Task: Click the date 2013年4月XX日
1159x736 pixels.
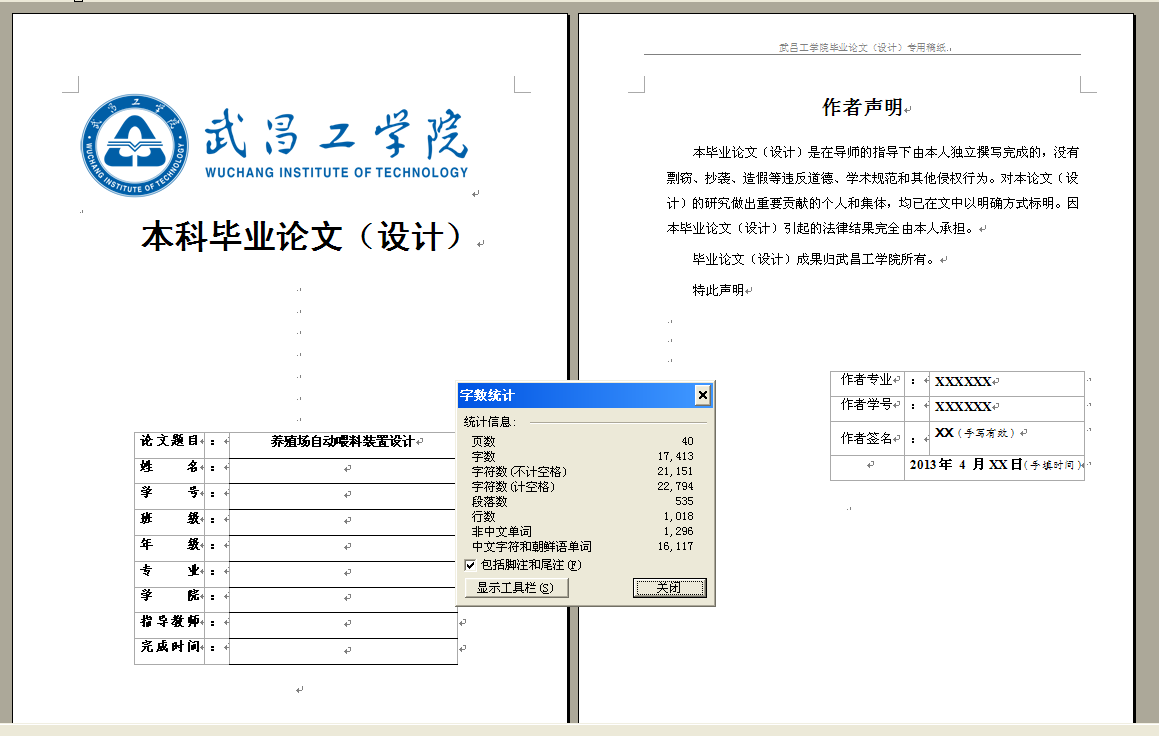Action: [965, 465]
